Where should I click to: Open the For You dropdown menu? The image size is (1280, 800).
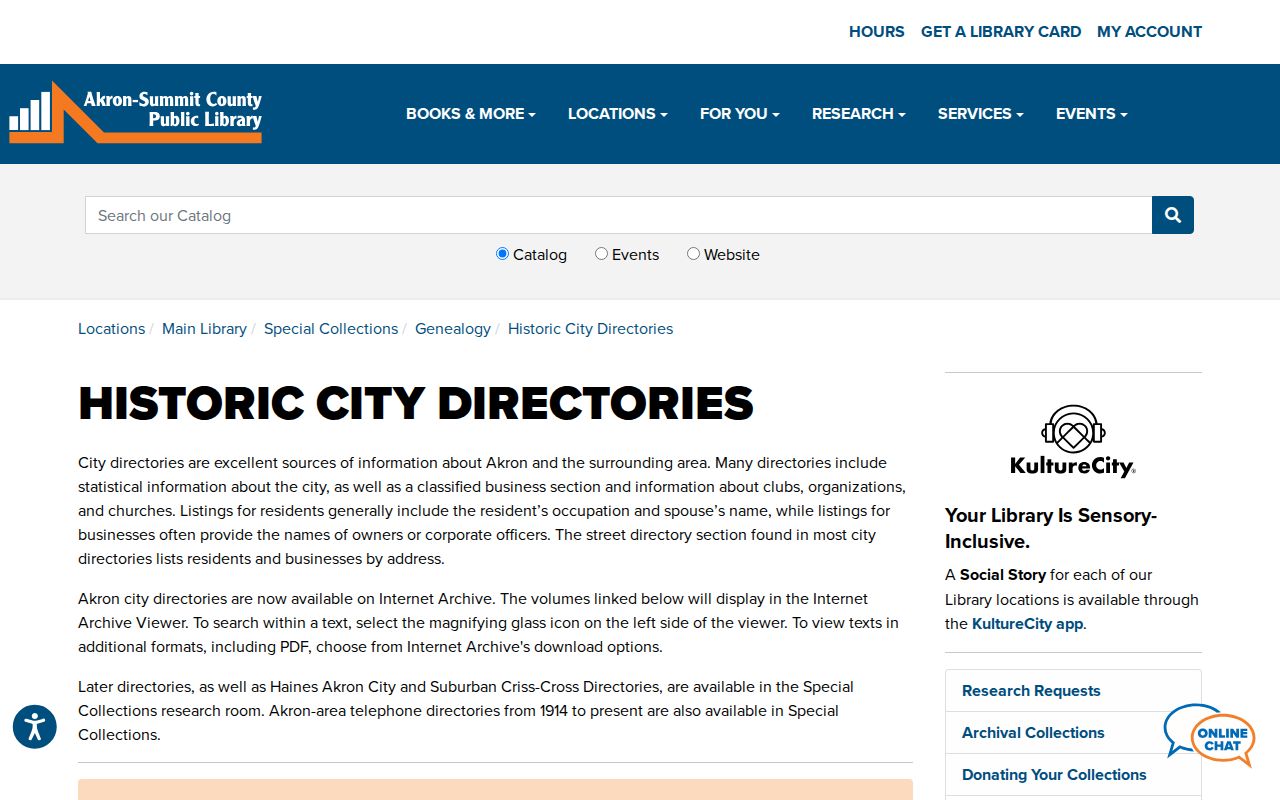click(x=740, y=114)
